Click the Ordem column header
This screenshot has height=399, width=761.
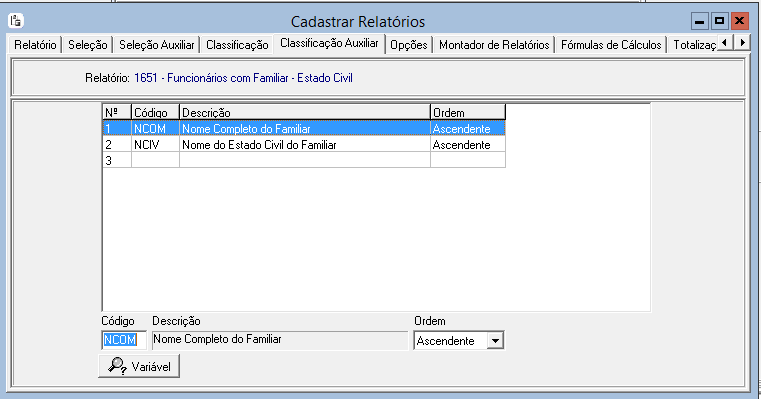[468, 113]
